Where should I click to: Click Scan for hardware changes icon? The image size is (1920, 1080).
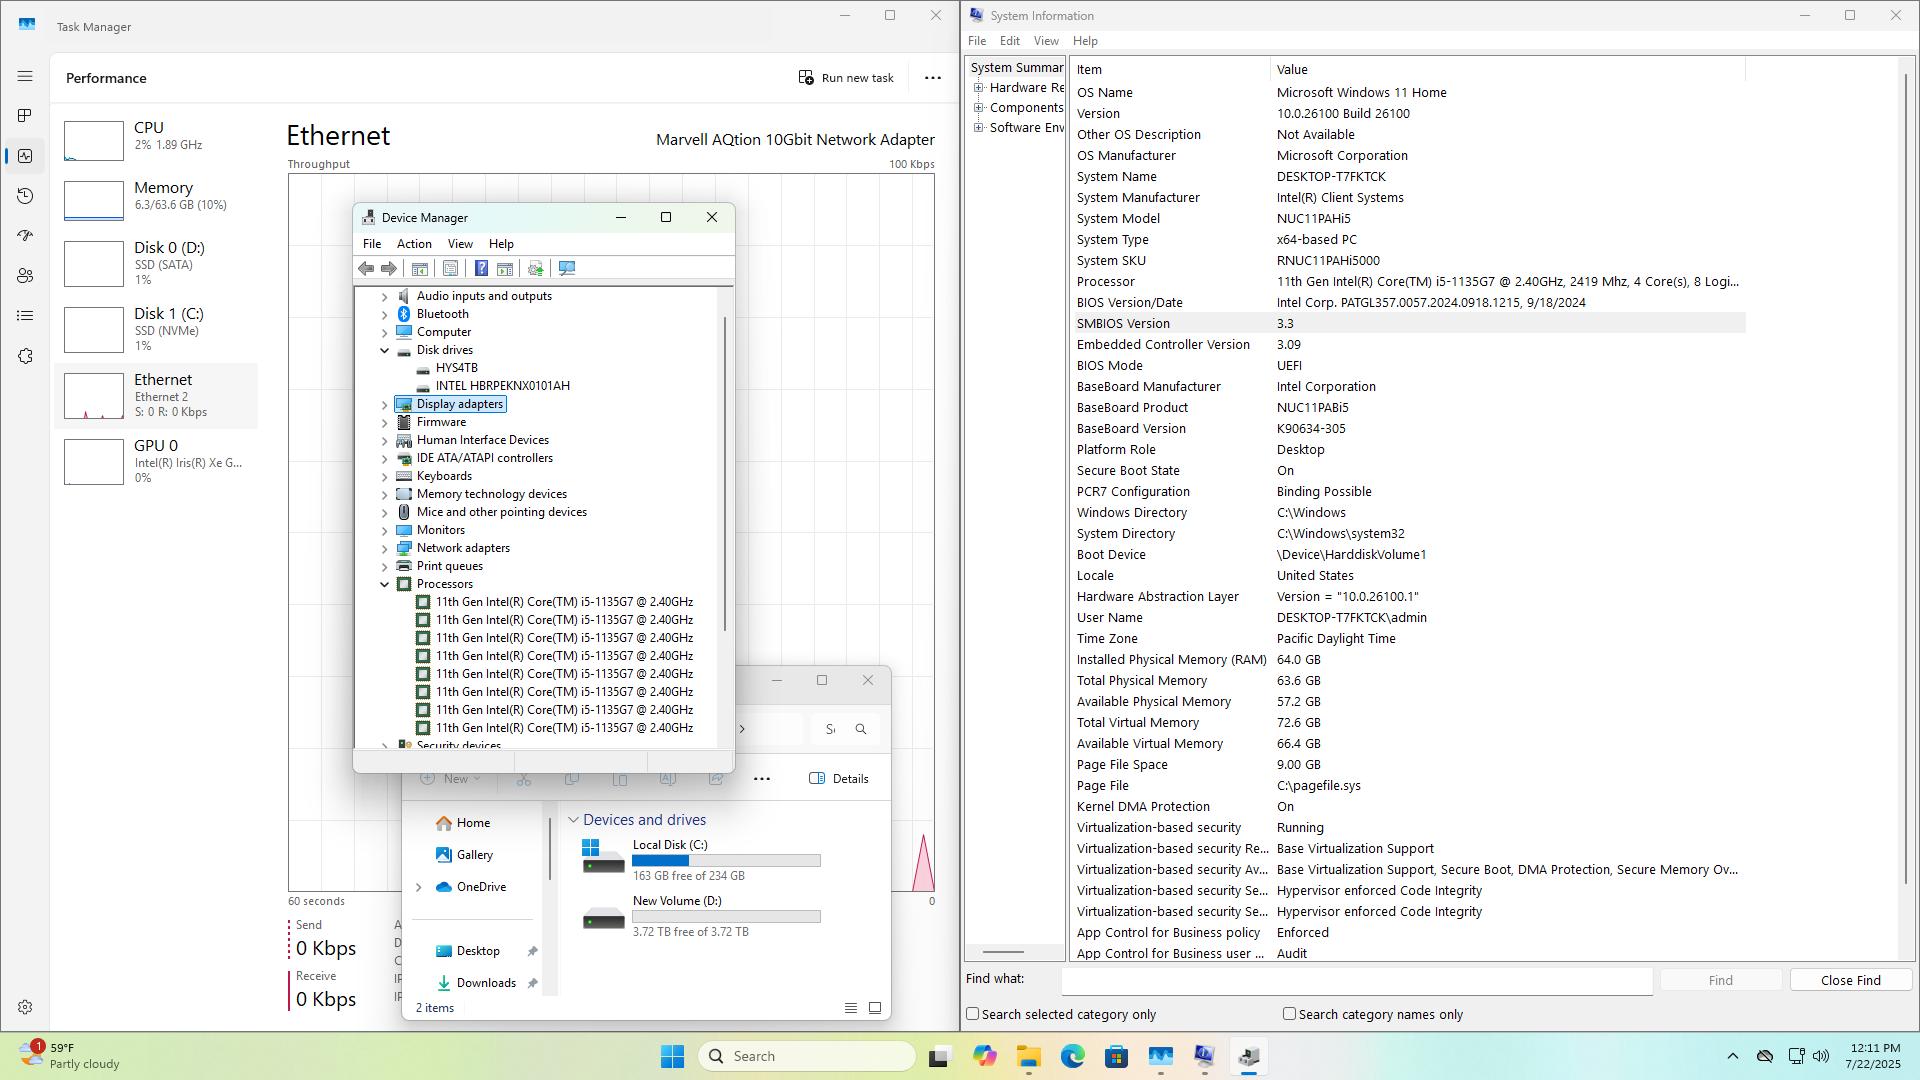pyautogui.click(x=567, y=268)
